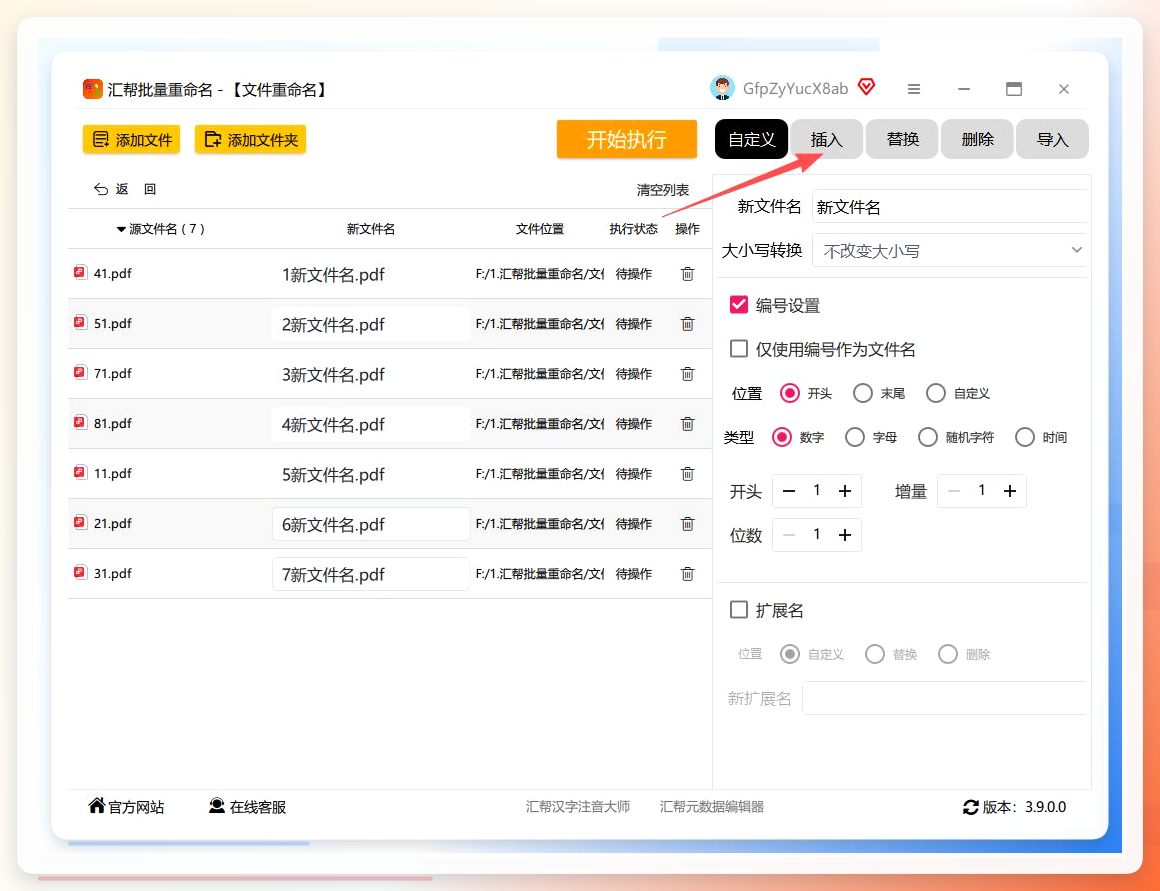Remove 51.pdf using its trash icon
1160x891 pixels.
(687, 324)
